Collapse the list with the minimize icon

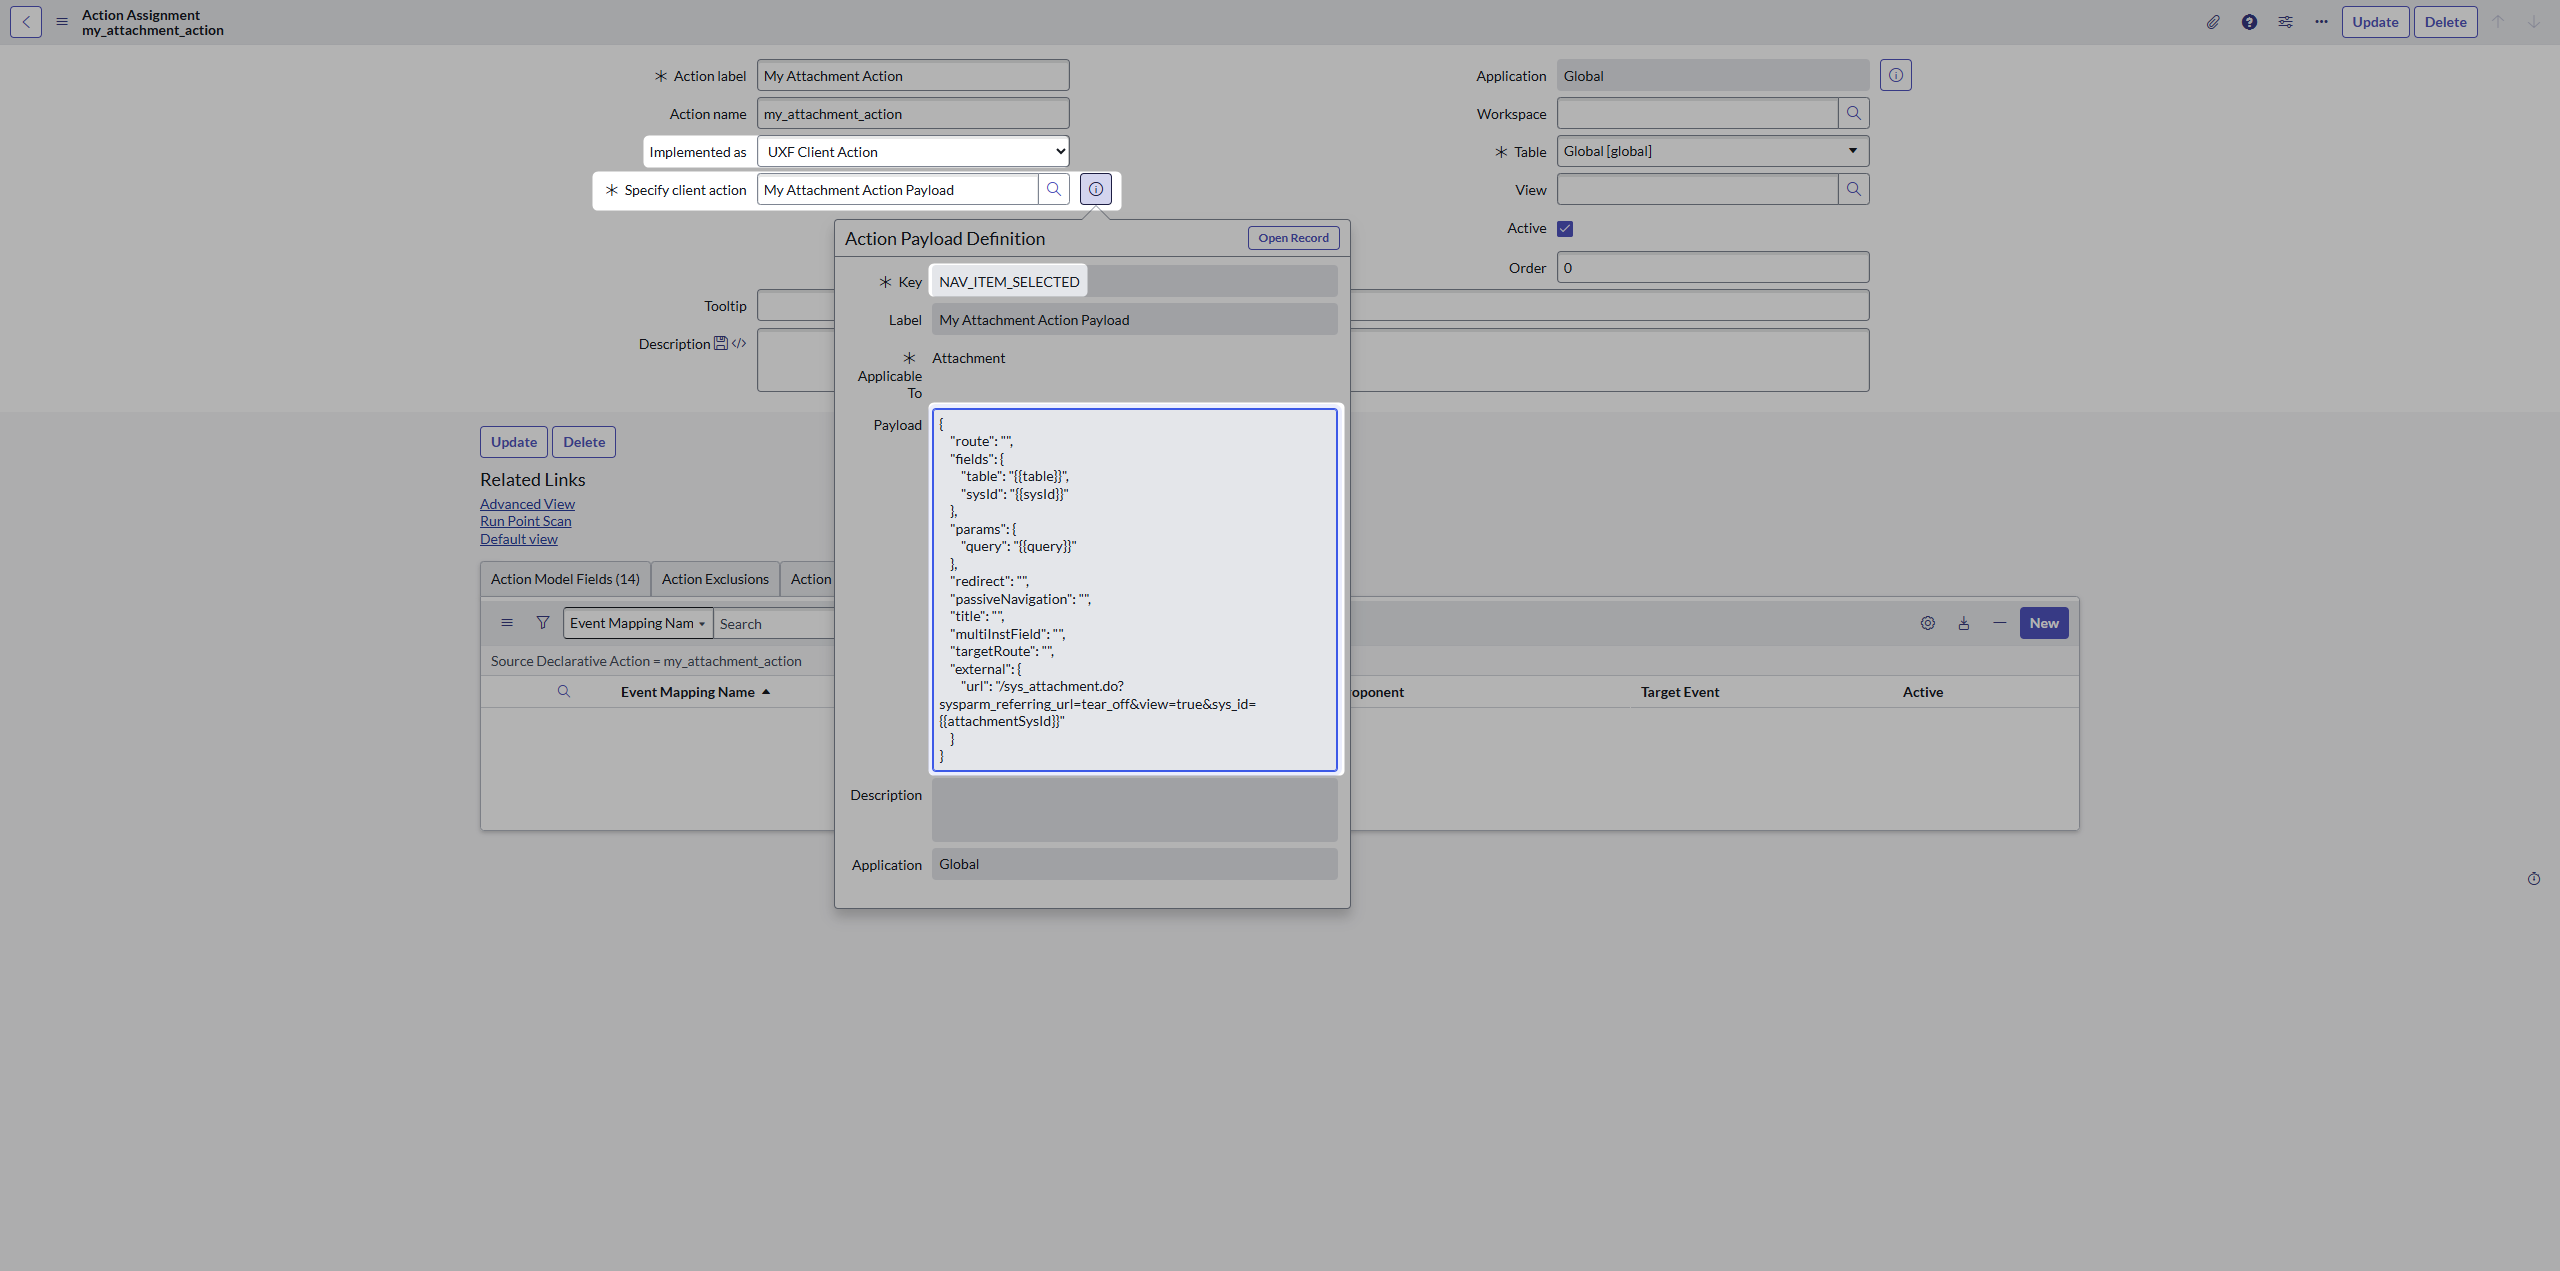[x=2000, y=622]
